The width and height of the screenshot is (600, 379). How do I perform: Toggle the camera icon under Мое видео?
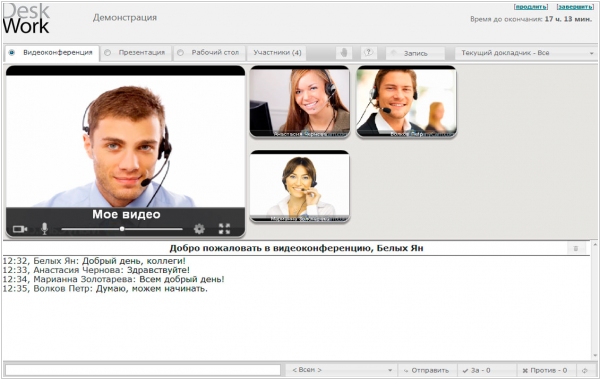pos(20,229)
